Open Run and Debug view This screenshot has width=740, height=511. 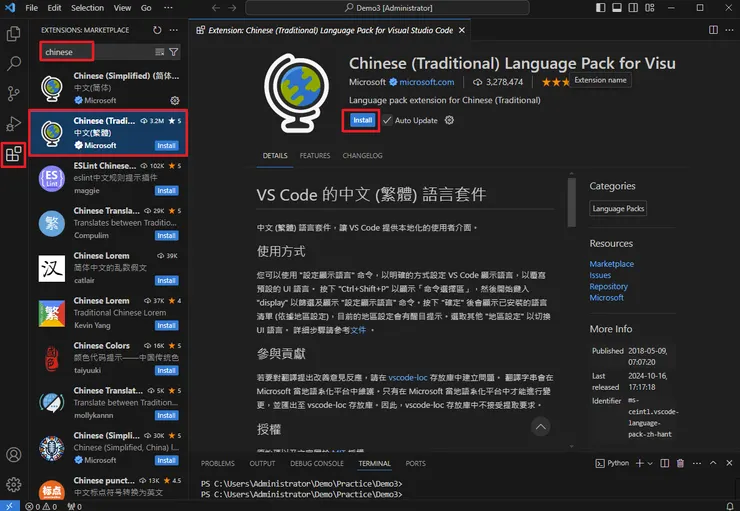point(13,124)
